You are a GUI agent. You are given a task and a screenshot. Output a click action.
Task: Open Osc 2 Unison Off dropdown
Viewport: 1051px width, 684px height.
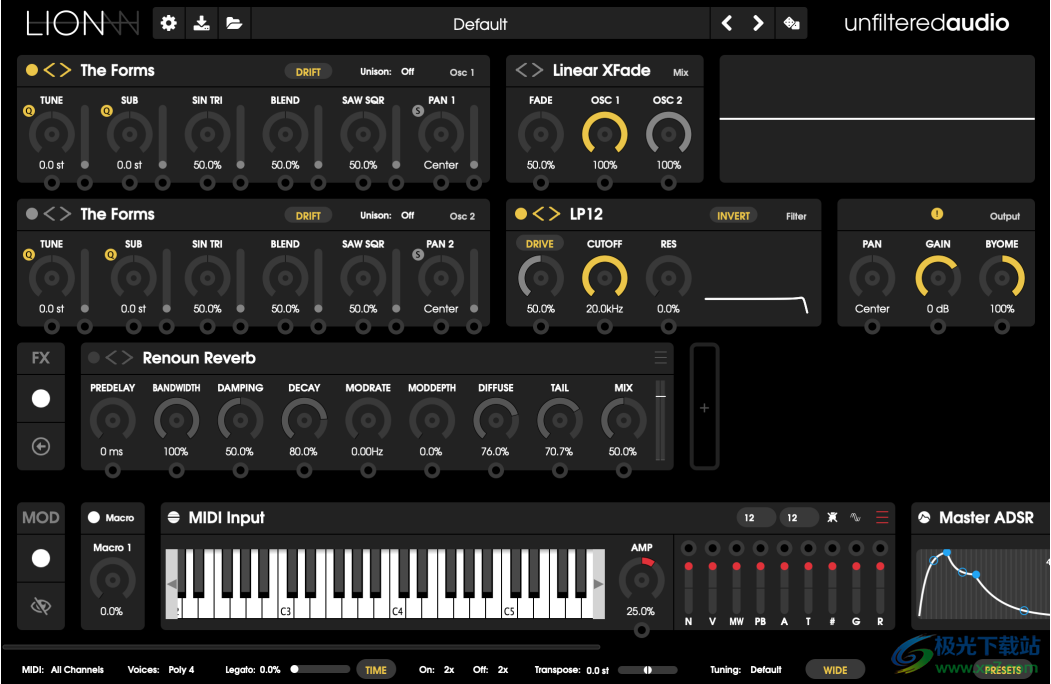tap(408, 215)
